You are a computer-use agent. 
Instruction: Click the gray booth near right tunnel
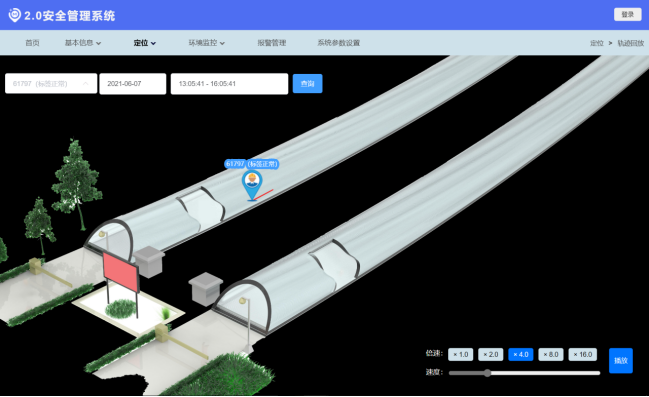205,289
